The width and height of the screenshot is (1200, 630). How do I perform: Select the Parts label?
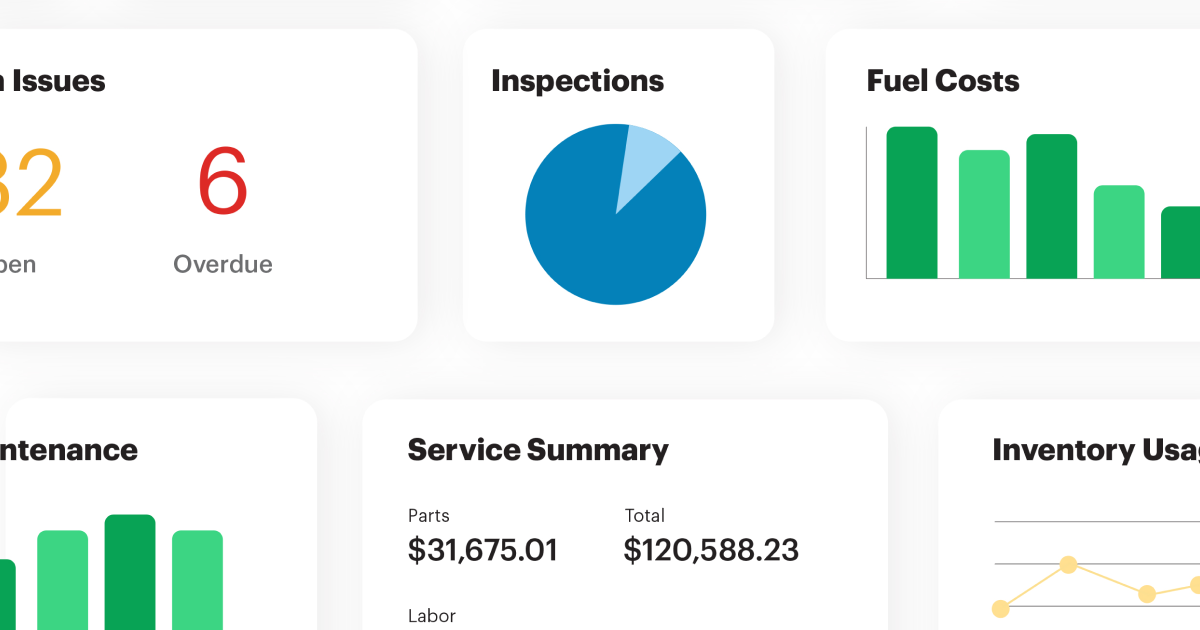pyautogui.click(x=429, y=516)
